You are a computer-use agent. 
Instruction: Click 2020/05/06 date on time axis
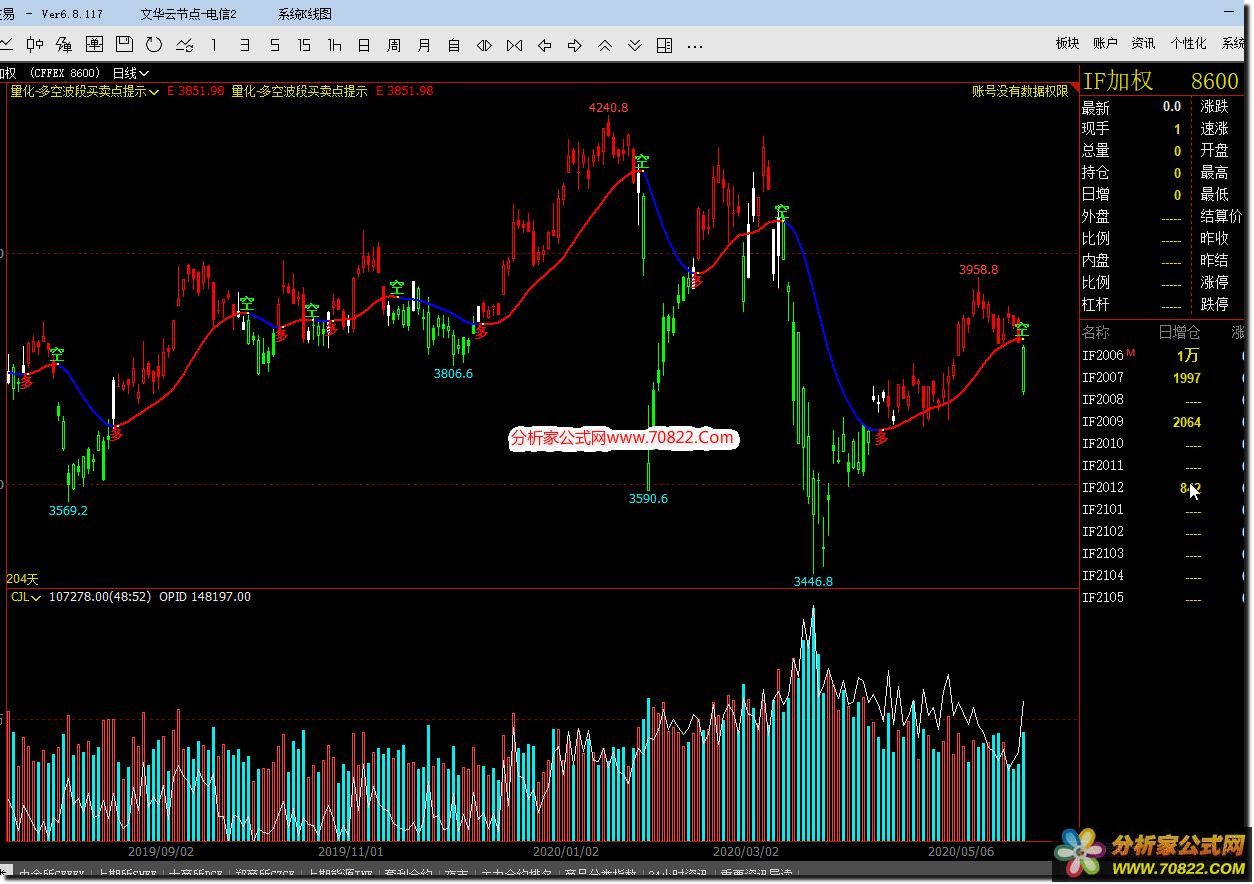click(961, 851)
